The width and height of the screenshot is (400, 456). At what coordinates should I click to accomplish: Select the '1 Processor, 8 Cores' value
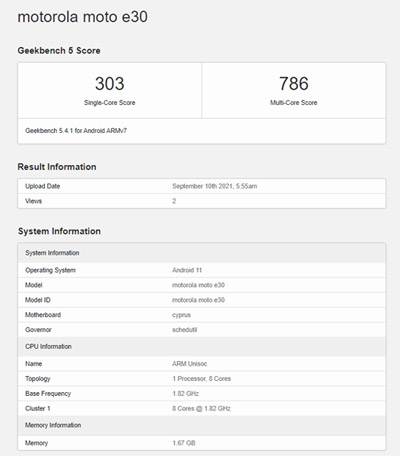click(201, 379)
